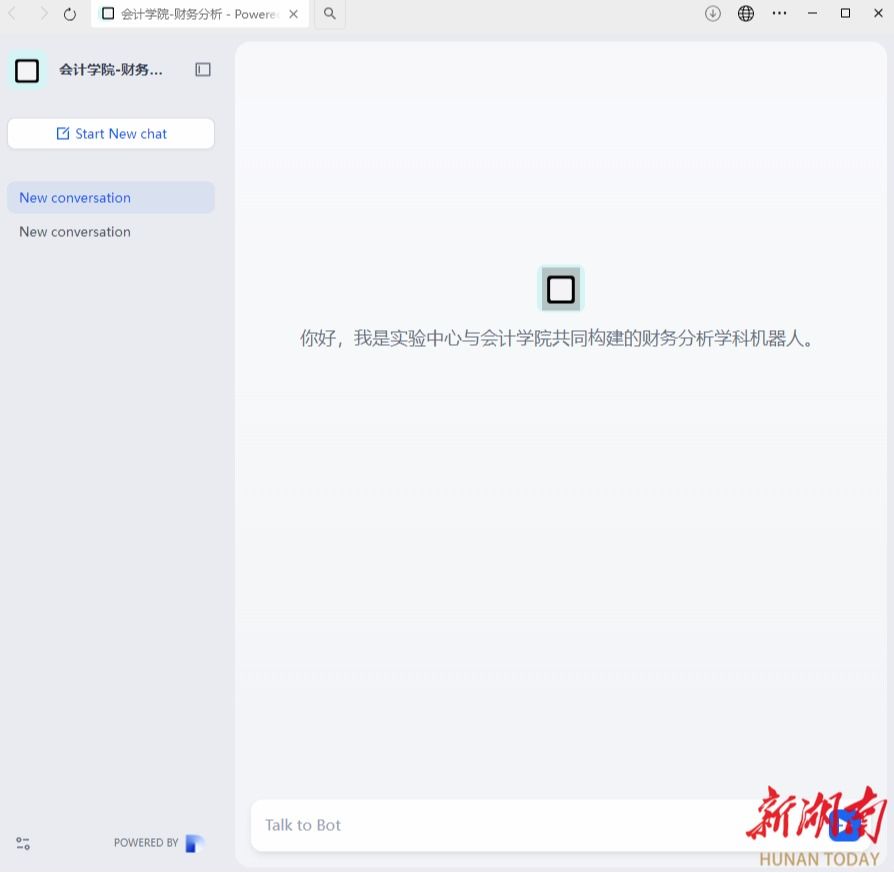Expand the three-dot more options menu

[x=780, y=14]
